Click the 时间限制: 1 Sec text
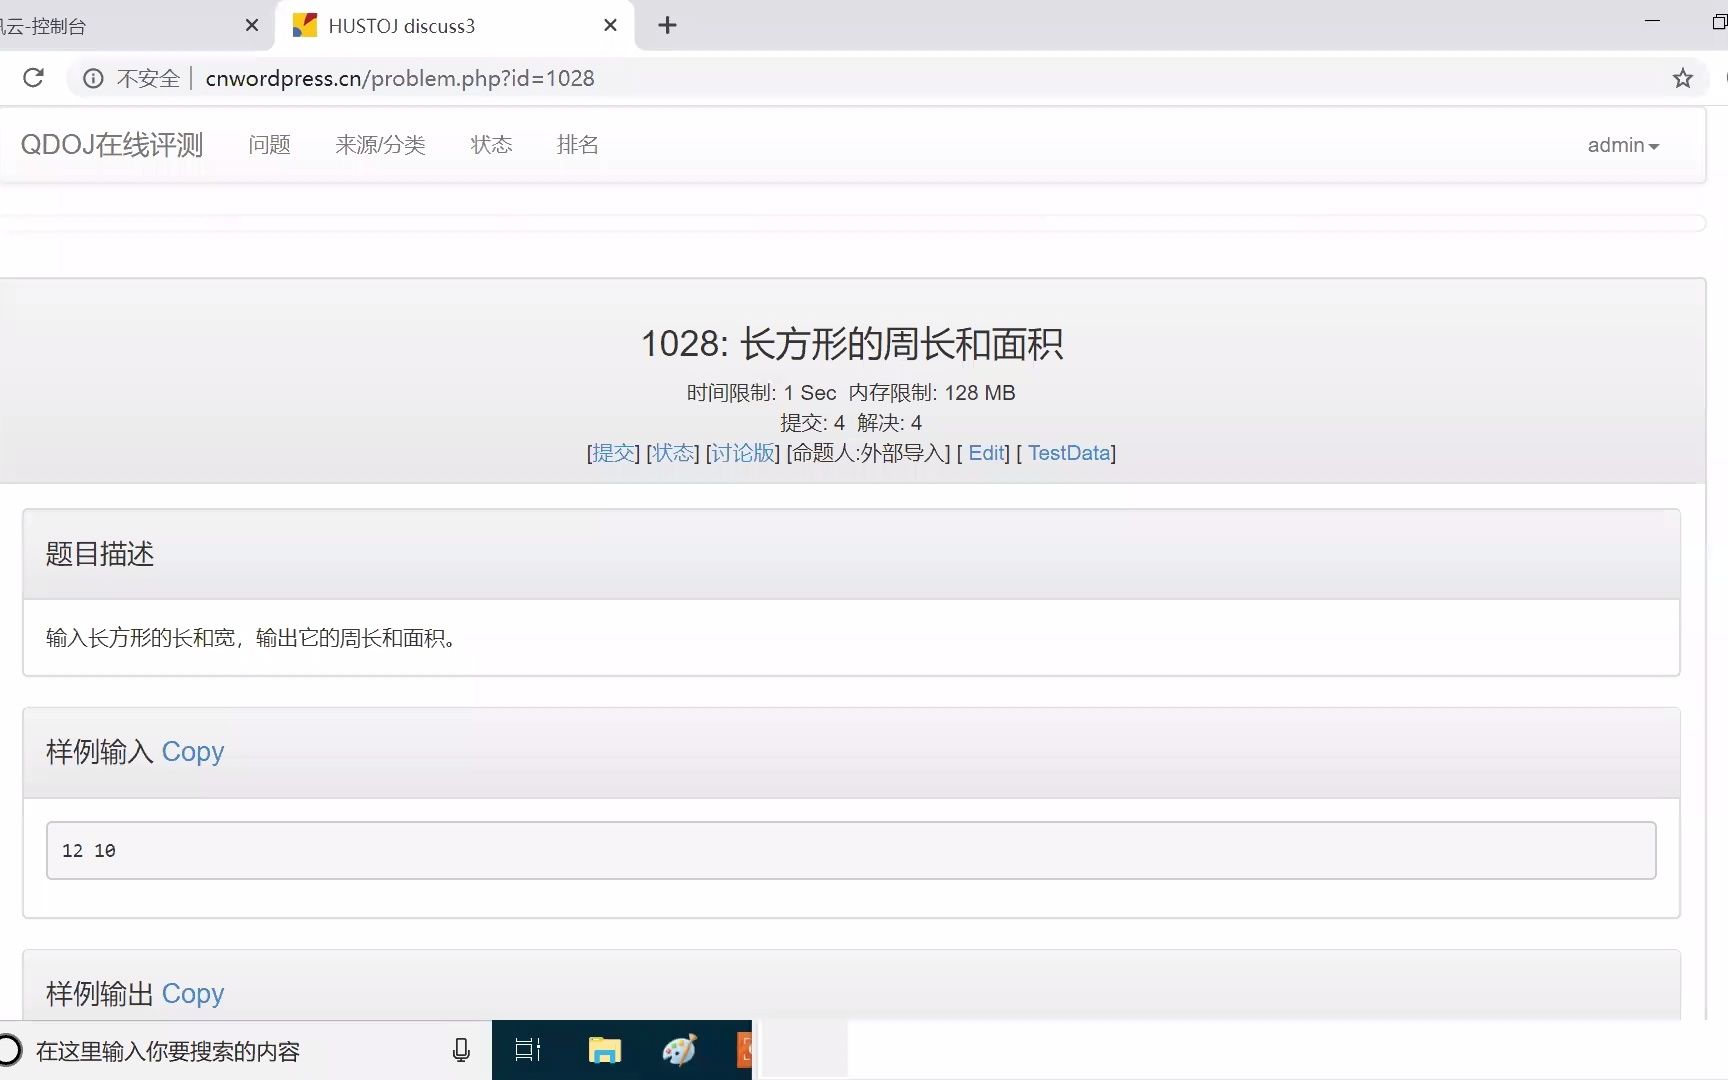The width and height of the screenshot is (1728, 1080). pos(761,393)
